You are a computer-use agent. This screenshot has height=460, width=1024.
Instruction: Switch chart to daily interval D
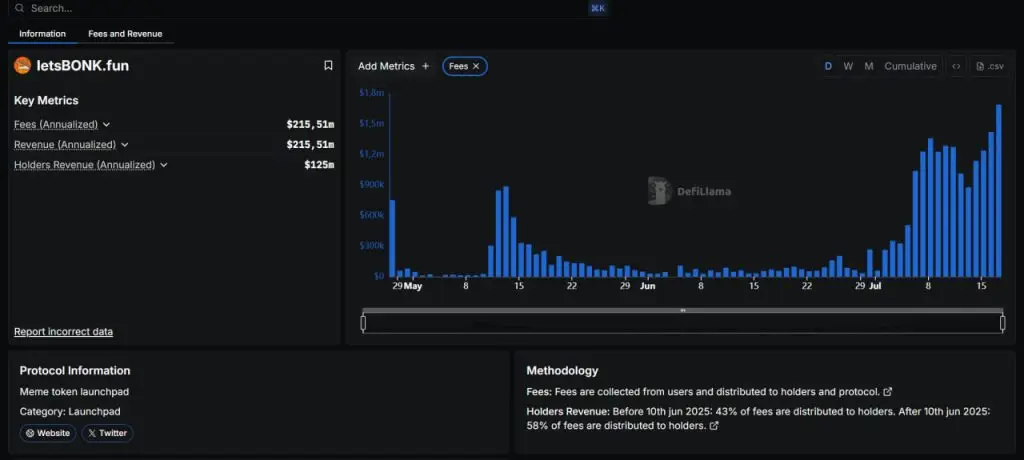click(828, 66)
